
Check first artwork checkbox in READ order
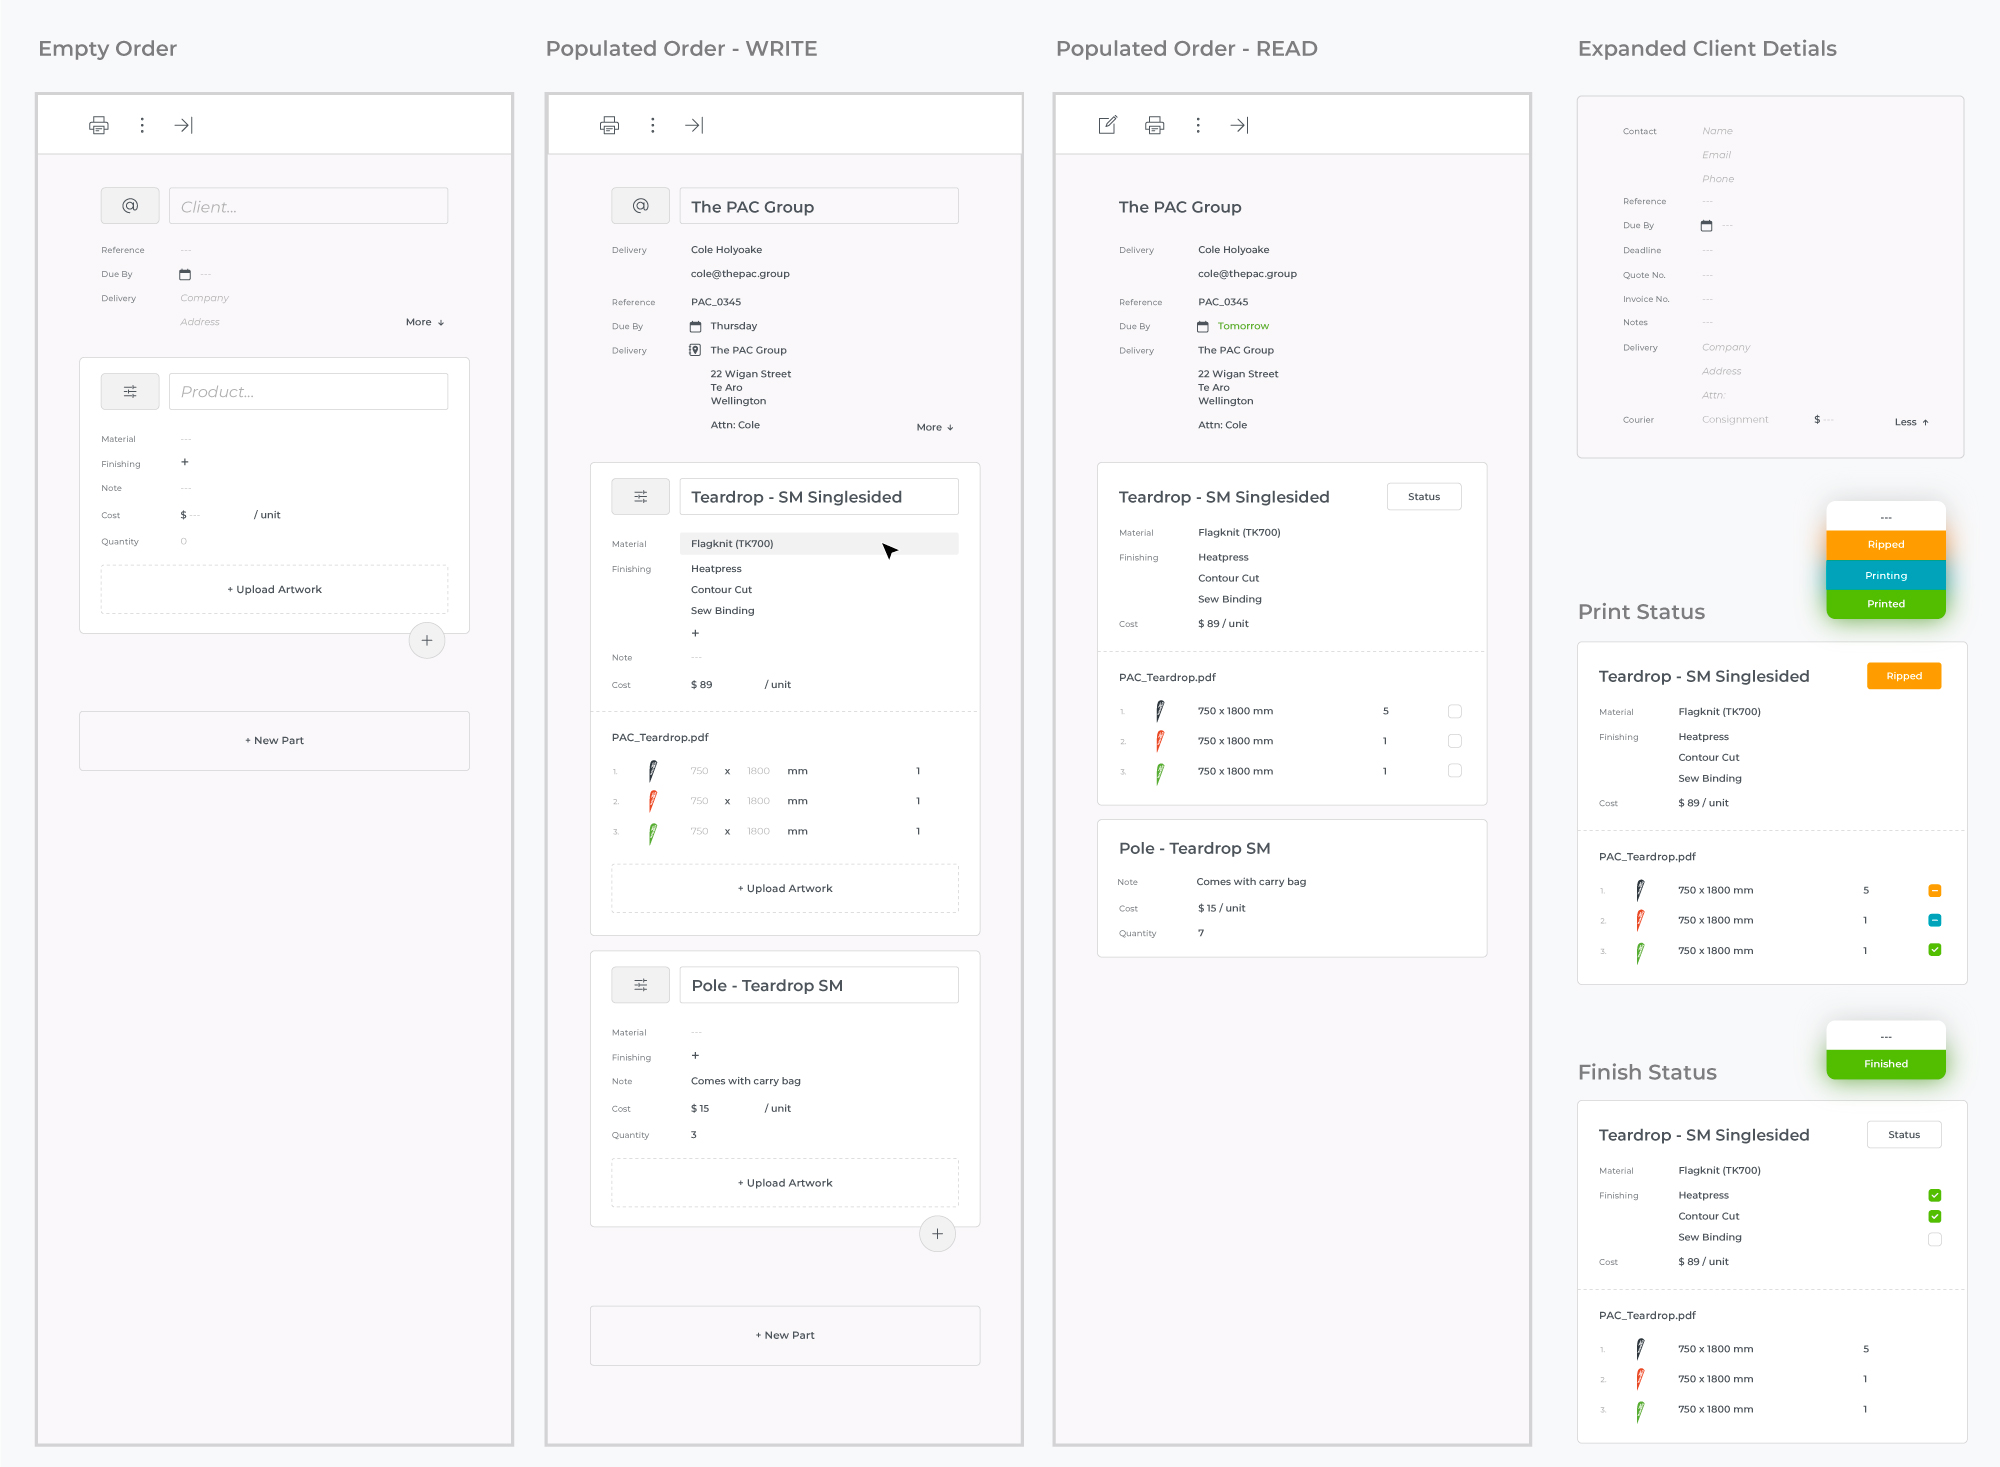1454,711
